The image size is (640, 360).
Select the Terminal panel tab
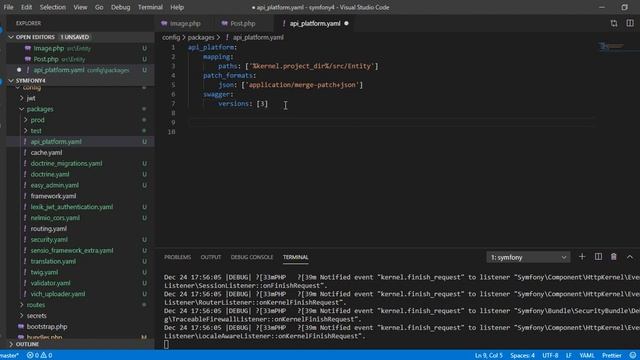296,258
